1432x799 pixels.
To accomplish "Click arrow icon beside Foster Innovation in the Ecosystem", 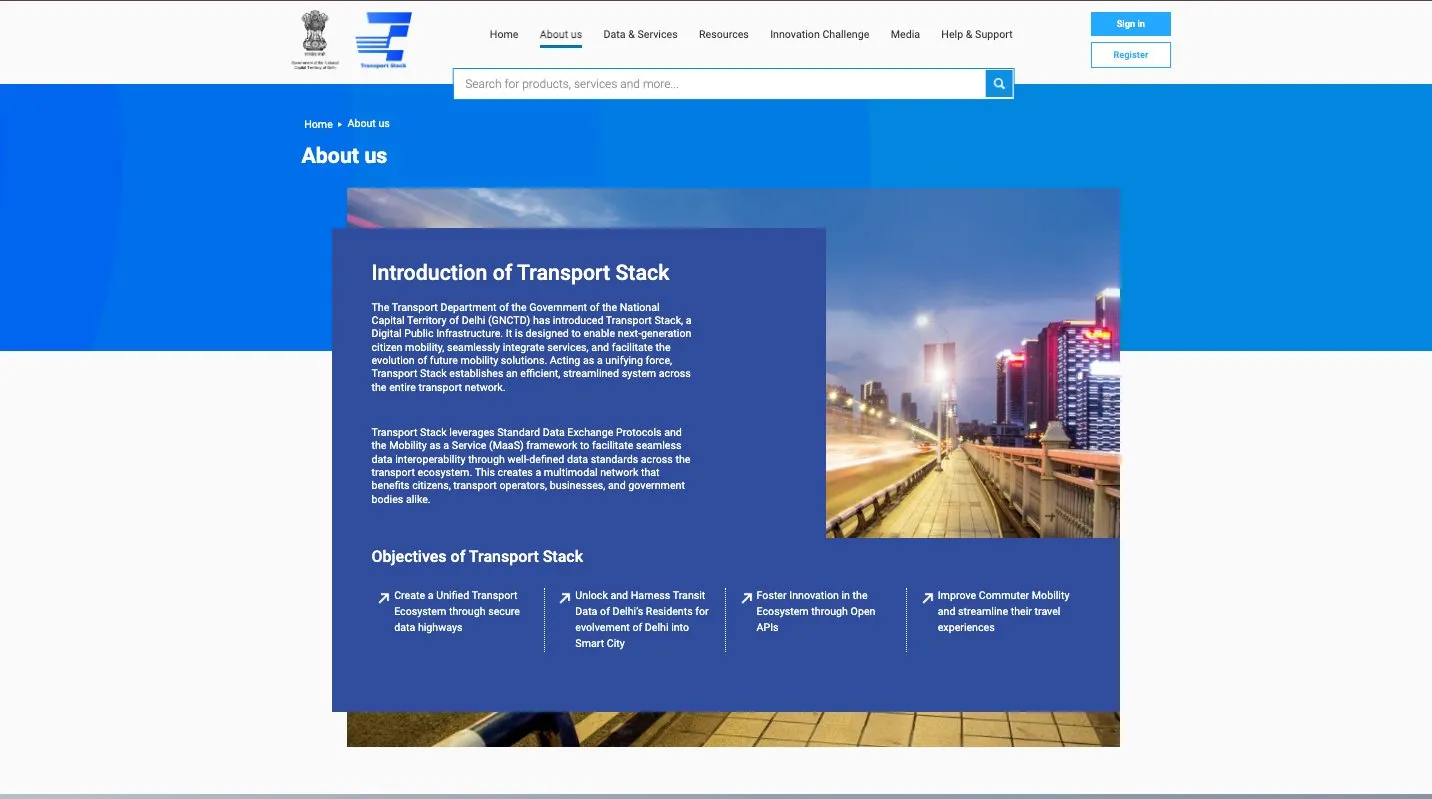I will pyautogui.click(x=746, y=598).
